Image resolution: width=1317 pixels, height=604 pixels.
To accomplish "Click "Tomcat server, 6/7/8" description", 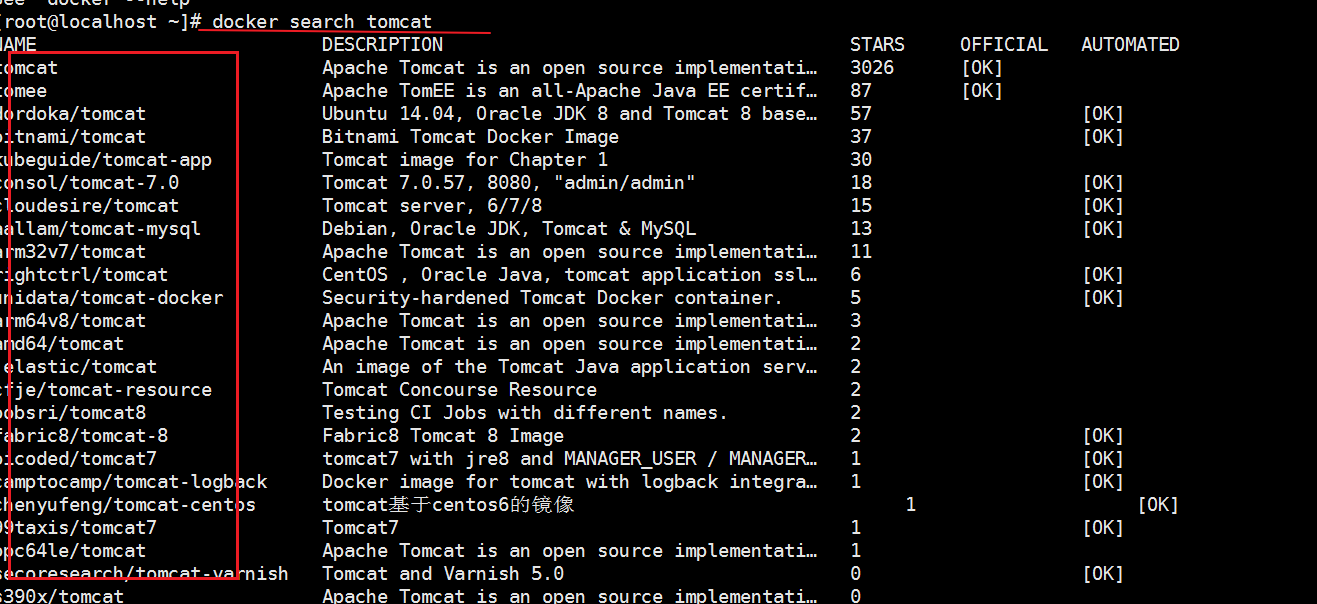I will (432, 206).
